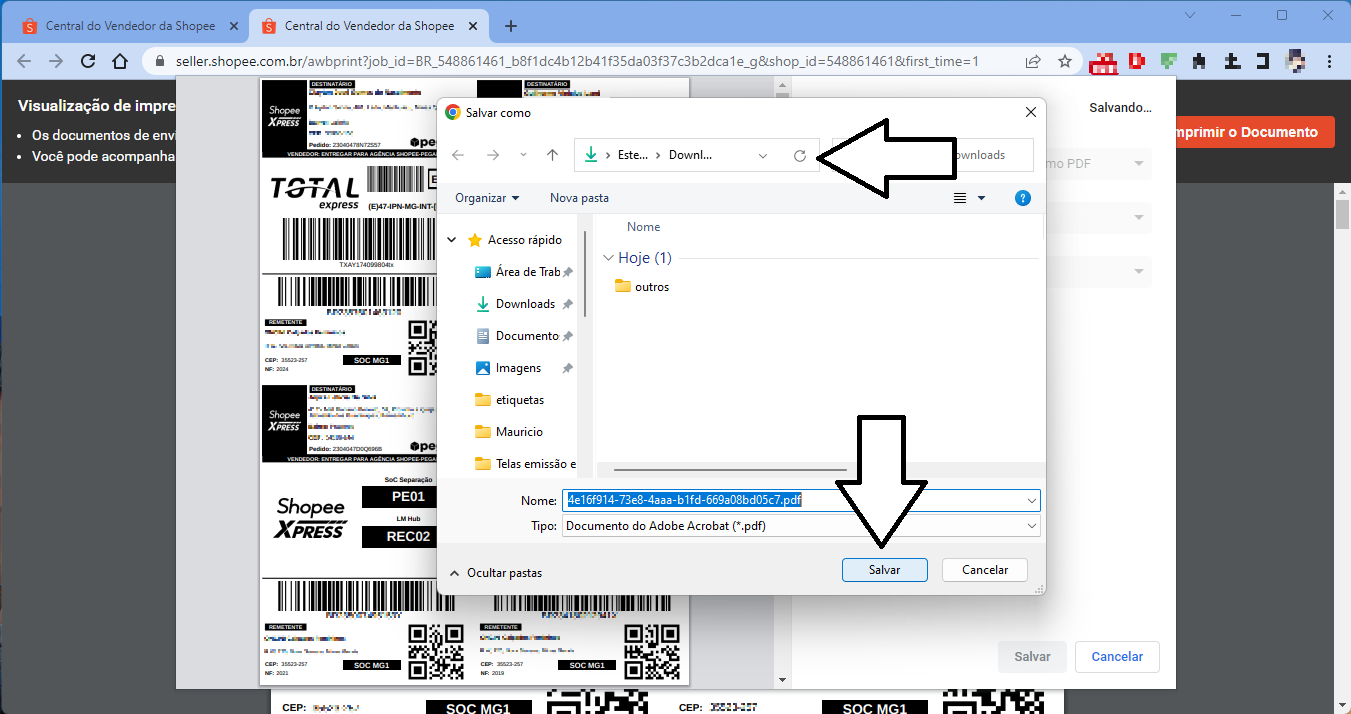Click Cancelar in the Salvar como dialog
This screenshot has width=1351, height=714.
coord(985,570)
